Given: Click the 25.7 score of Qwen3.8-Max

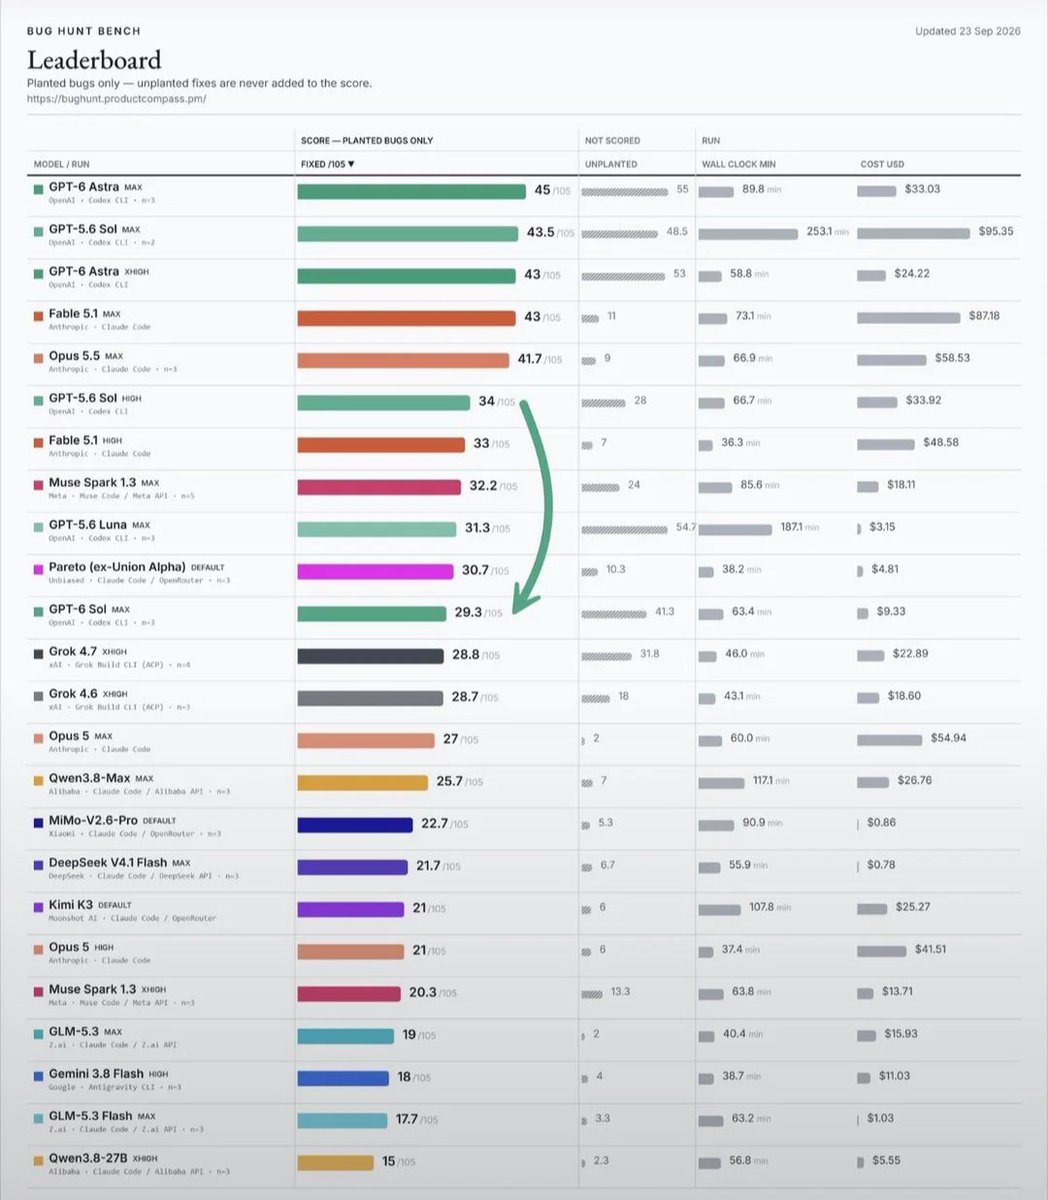Looking at the screenshot, I should click(x=449, y=781).
